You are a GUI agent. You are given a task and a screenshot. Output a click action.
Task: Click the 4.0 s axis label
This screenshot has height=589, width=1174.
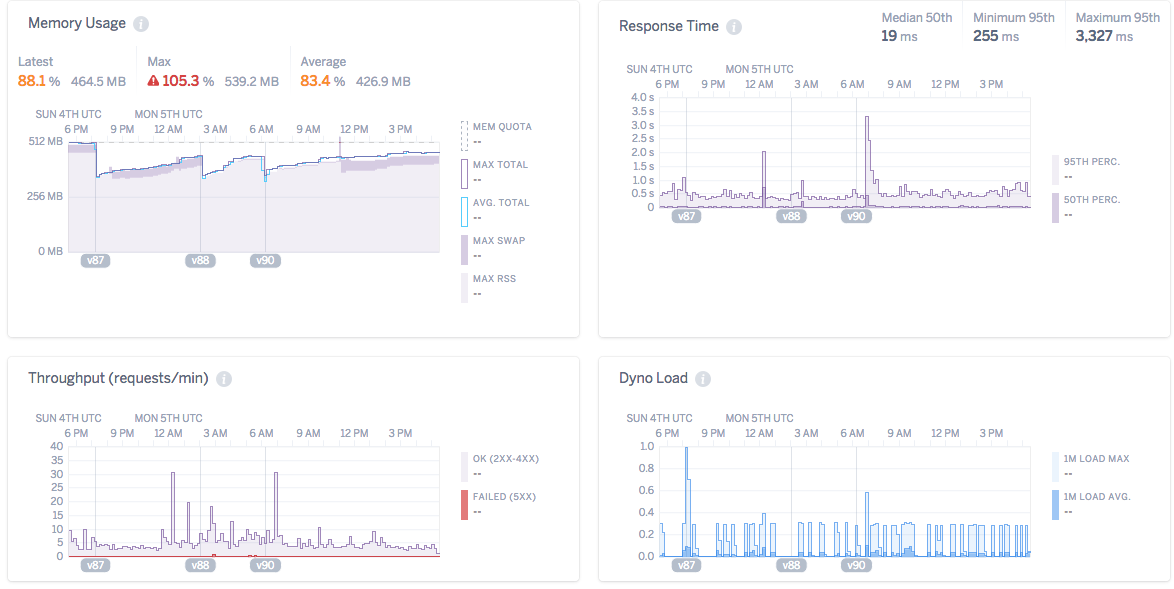[642, 97]
